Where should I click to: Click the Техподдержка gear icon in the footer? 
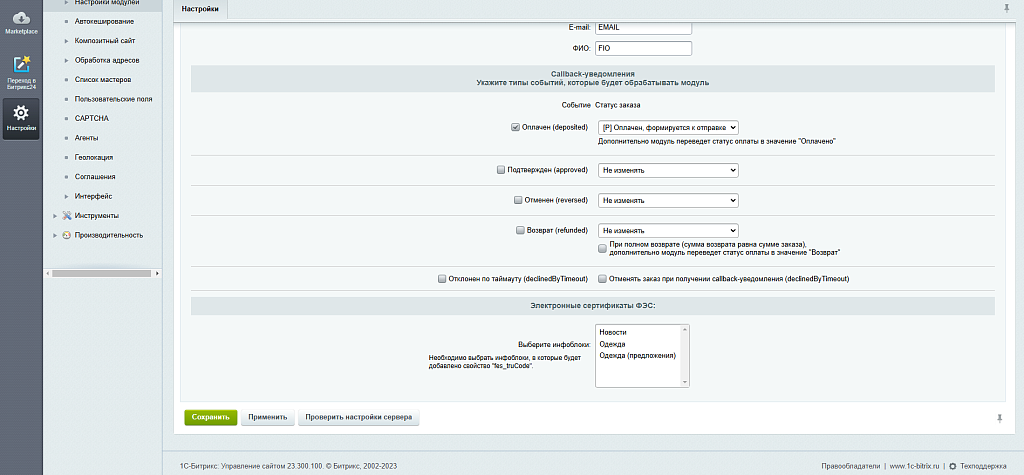952,466
